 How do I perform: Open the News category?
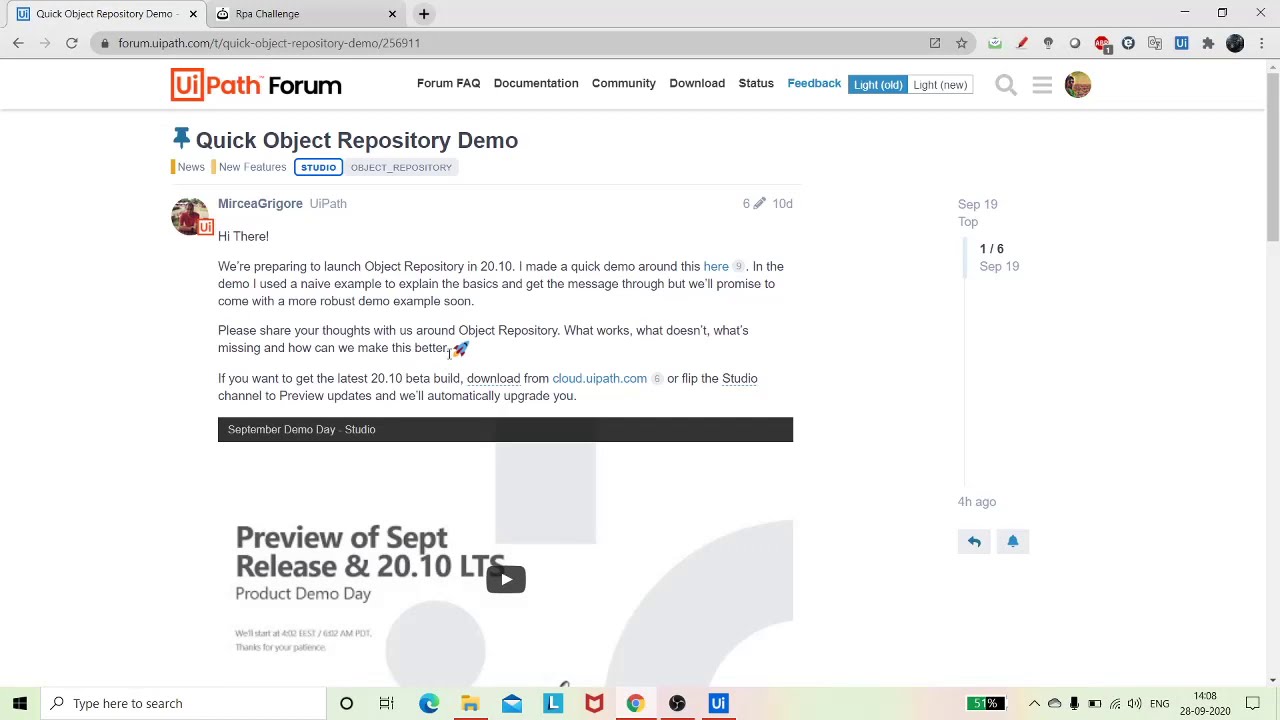[x=188, y=167]
